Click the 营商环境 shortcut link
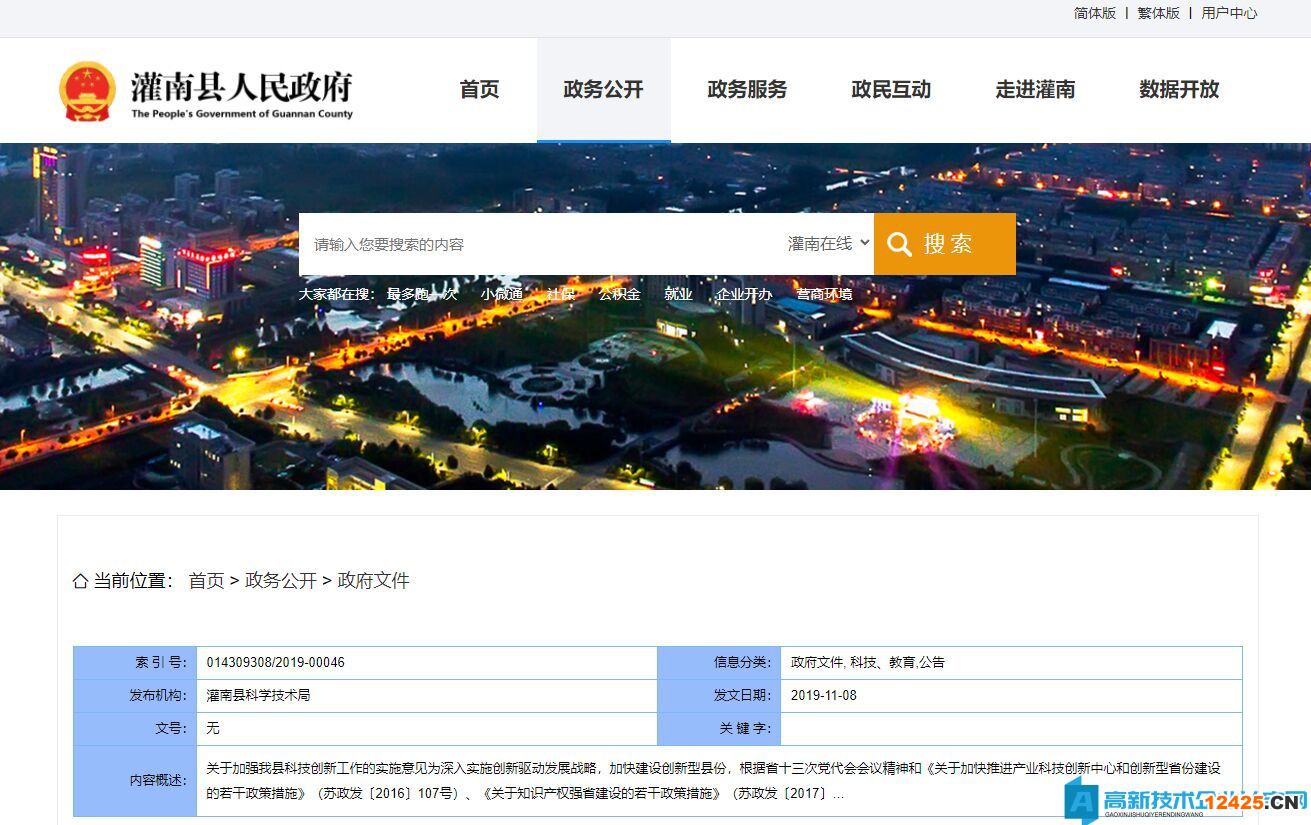Image resolution: width=1311 pixels, height=825 pixels. 824,294
